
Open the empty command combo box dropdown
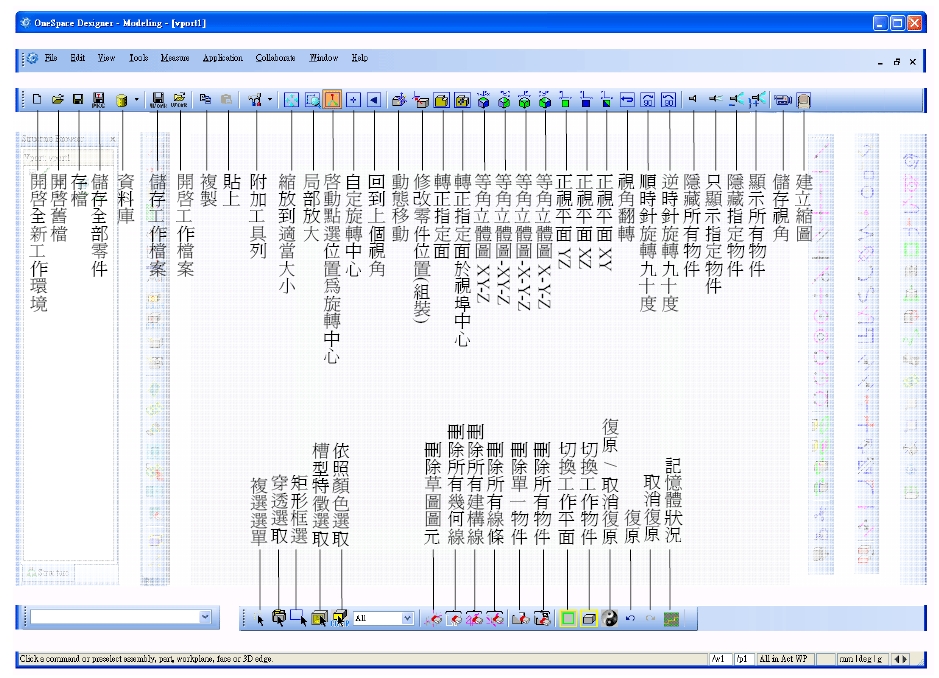205,616
